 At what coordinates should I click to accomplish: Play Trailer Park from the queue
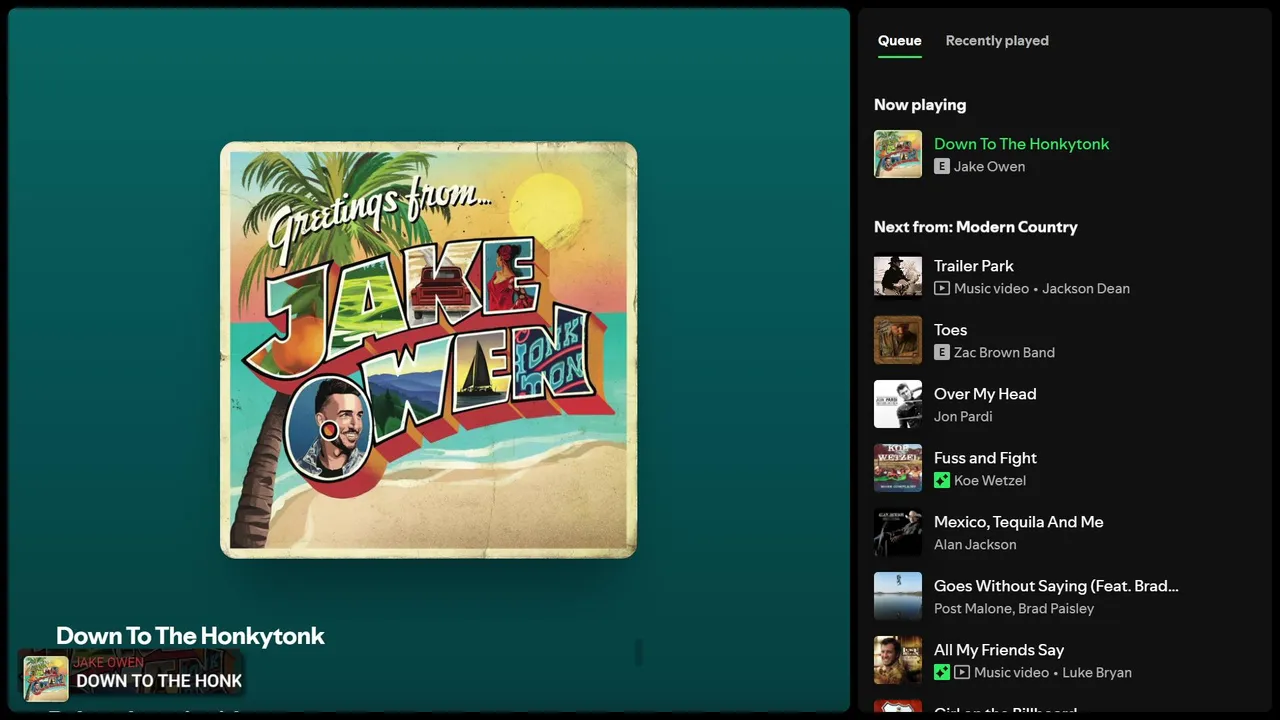tap(973, 266)
